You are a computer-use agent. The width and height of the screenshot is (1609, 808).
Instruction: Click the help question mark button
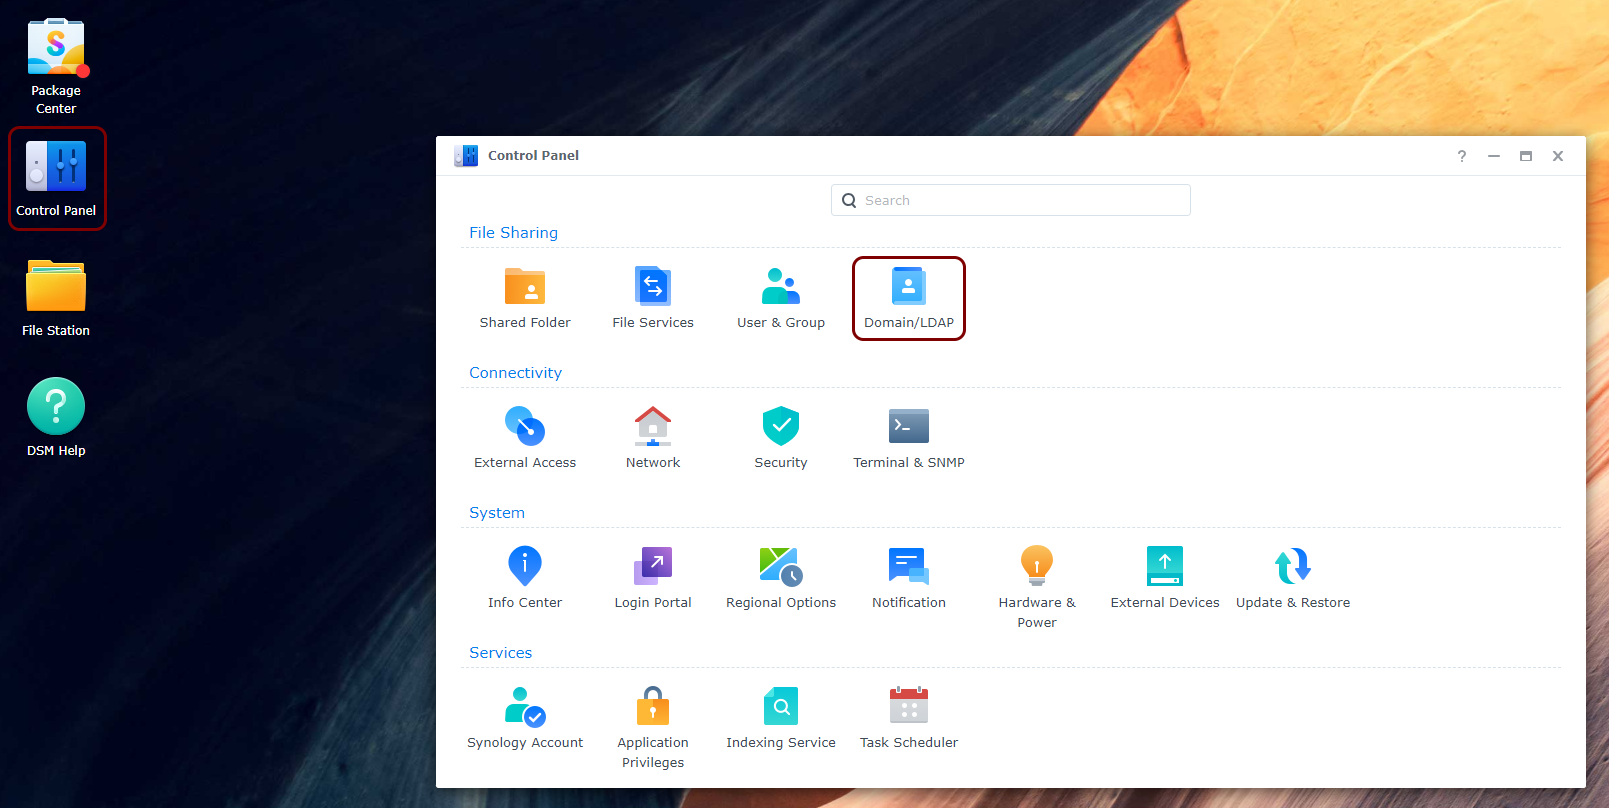coord(1462,156)
